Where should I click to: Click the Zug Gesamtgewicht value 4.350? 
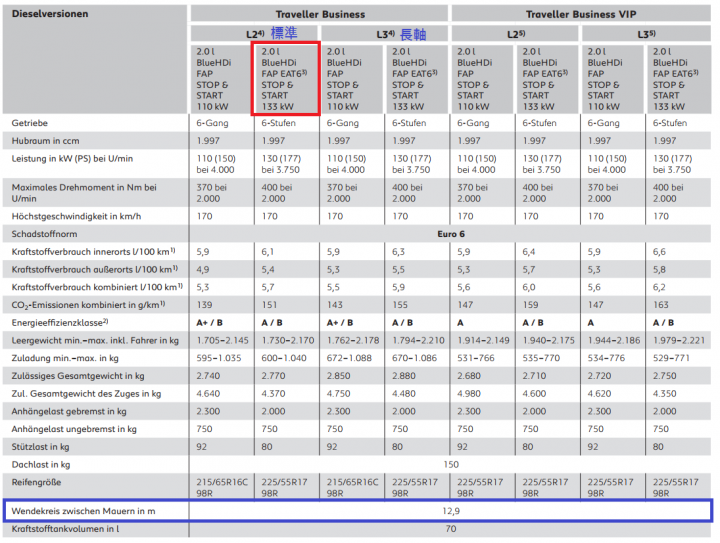[664, 394]
